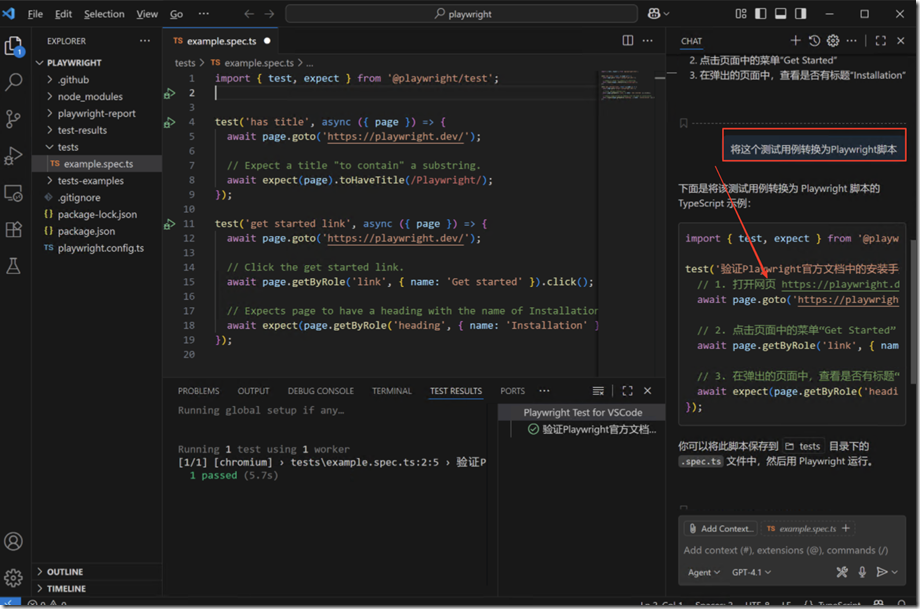
Task: Open the Edit menu
Action: 63,13
